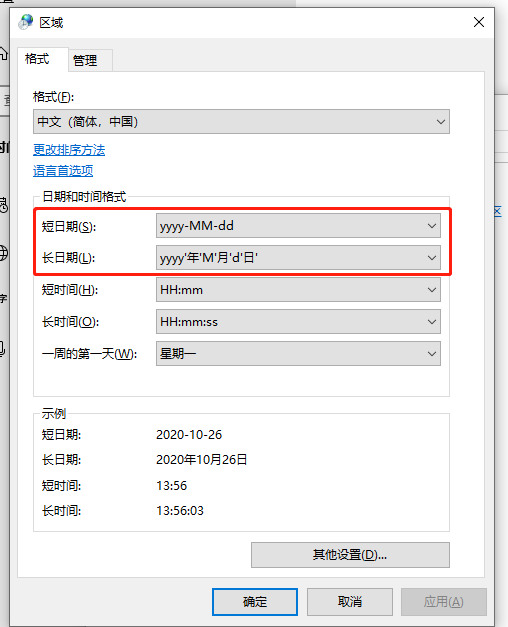Image resolution: width=508 pixels, height=627 pixels.
Task: Switch to the 管理 tab
Action: [85, 60]
